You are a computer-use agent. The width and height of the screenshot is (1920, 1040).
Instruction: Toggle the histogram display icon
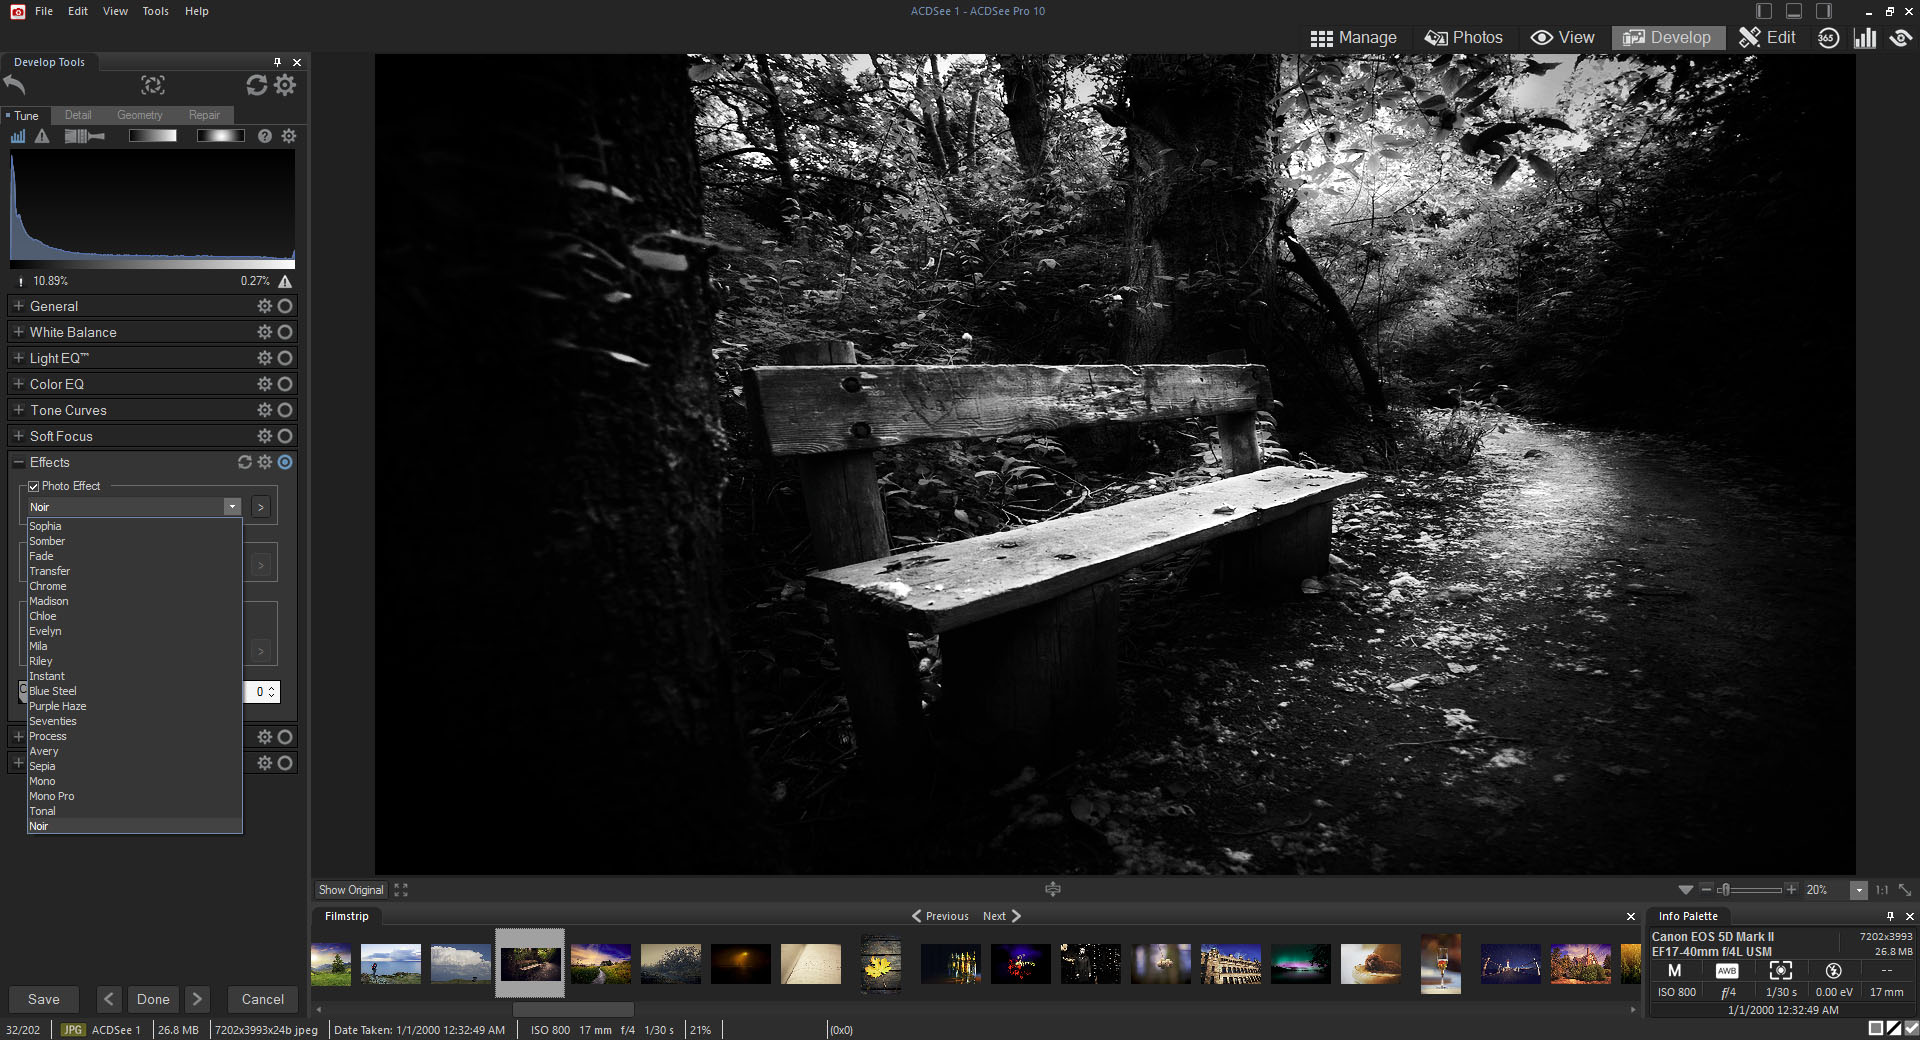coord(18,136)
